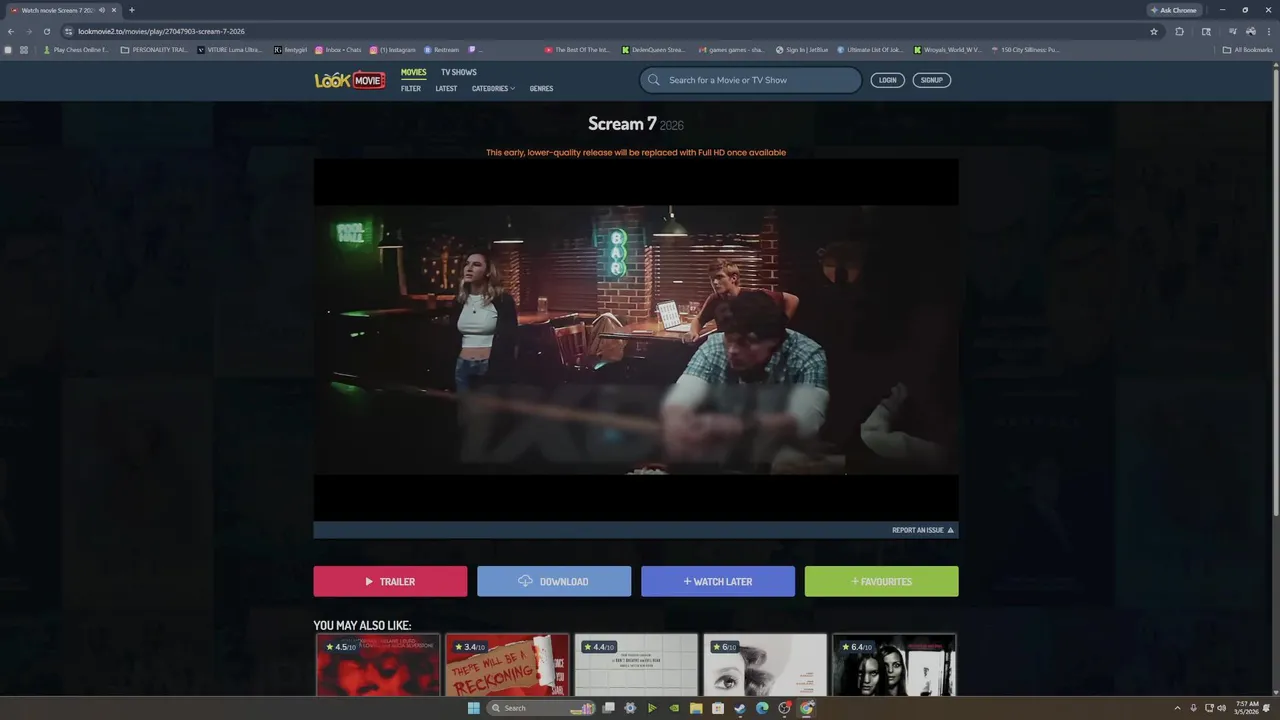Image resolution: width=1280 pixels, height=720 pixels.
Task: Click the browser back arrow
Action: click(11, 31)
